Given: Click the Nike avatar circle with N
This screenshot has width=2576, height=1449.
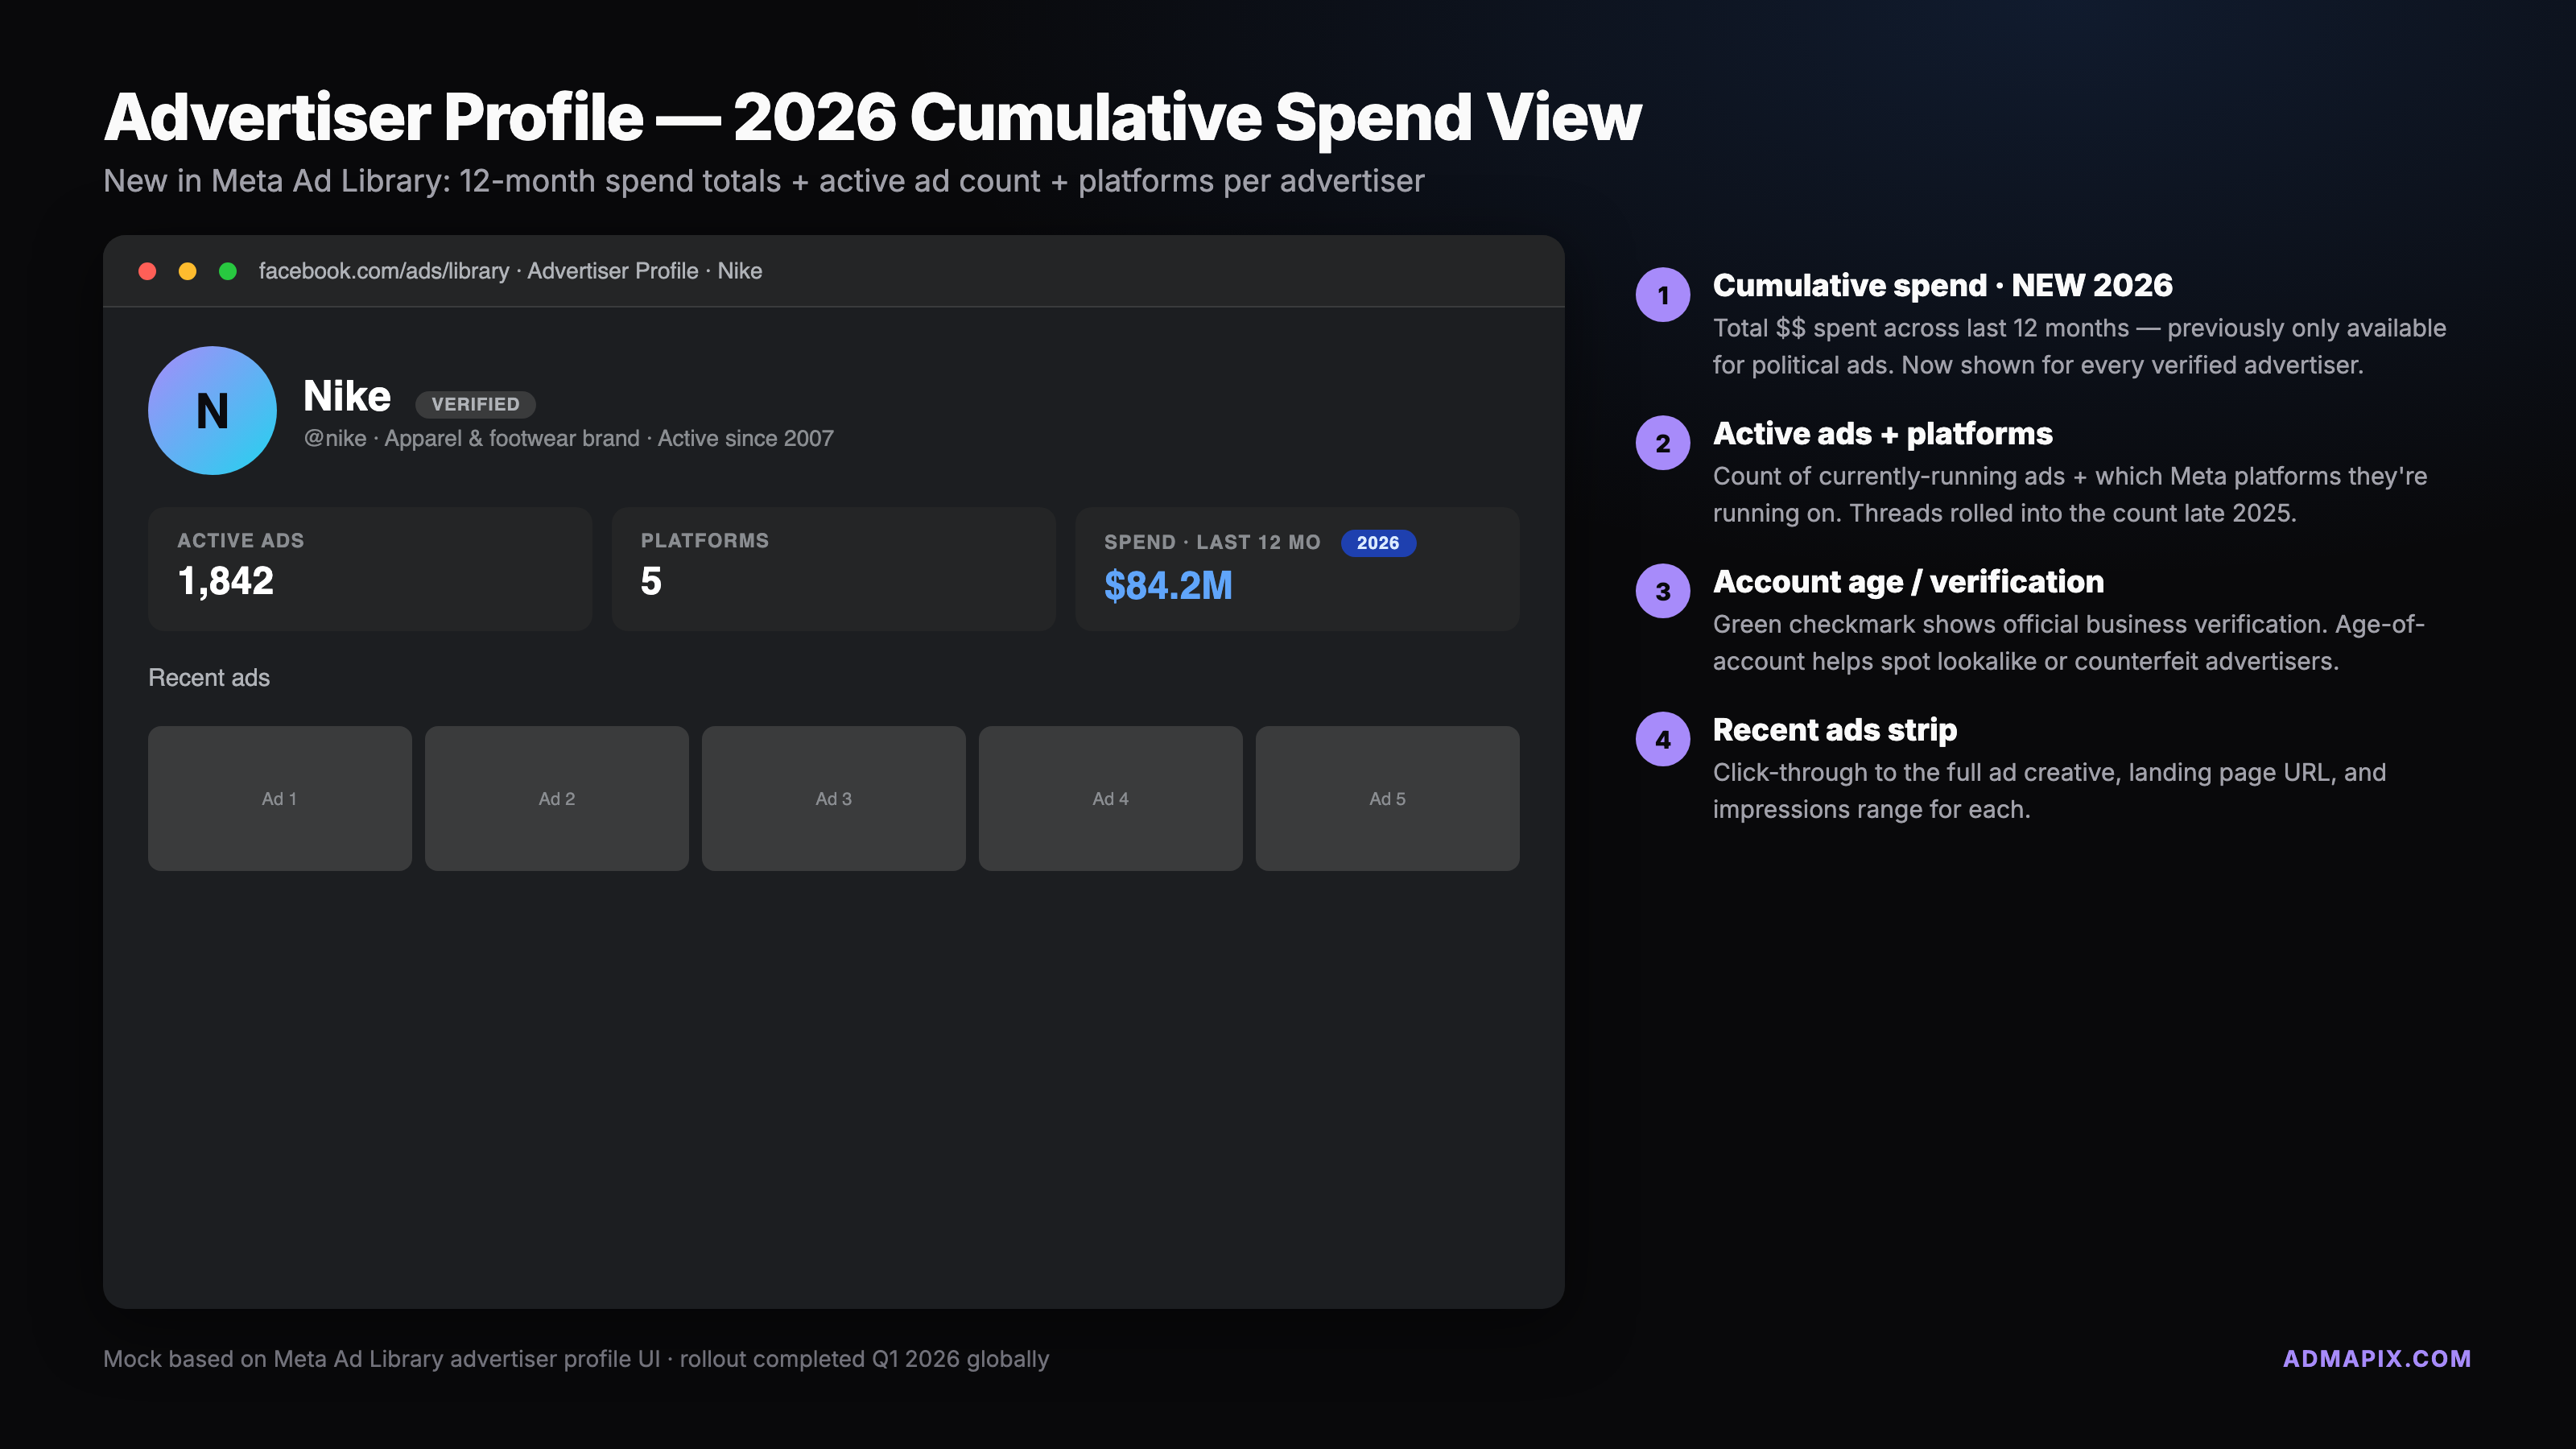Looking at the screenshot, I should [x=212, y=410].
